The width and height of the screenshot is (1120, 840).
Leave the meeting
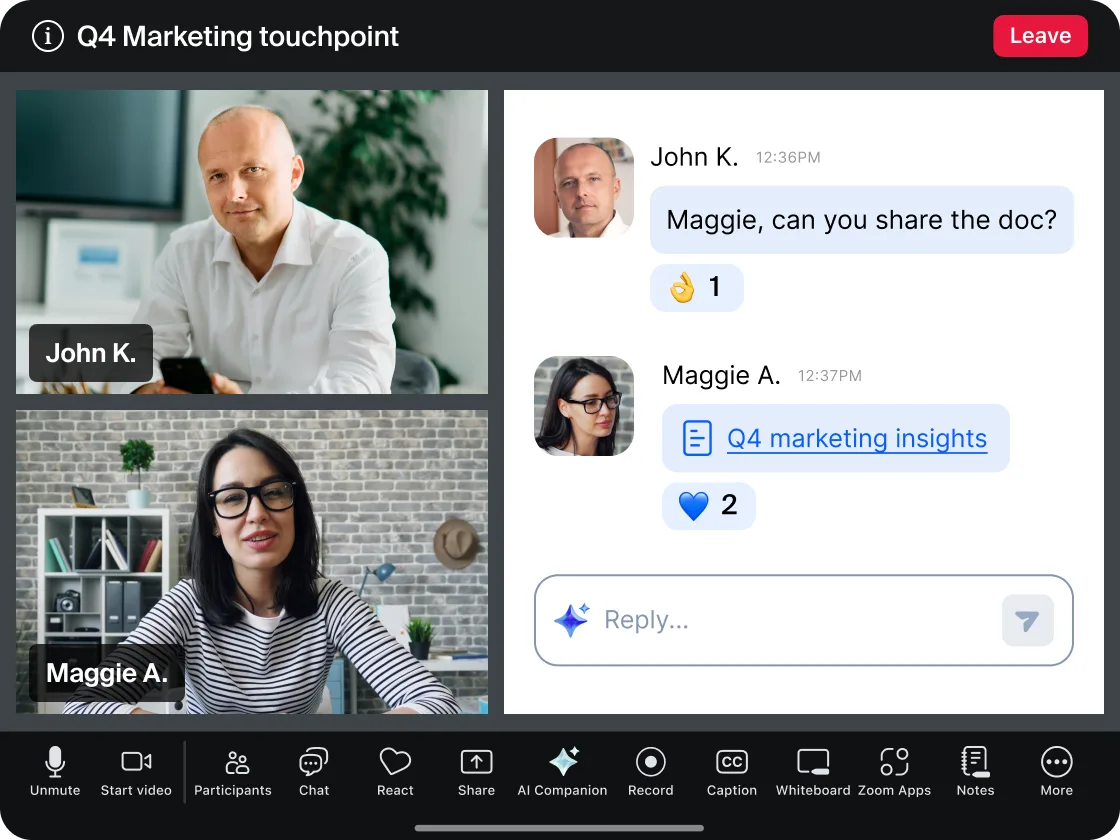click(x=1040, y=35)
